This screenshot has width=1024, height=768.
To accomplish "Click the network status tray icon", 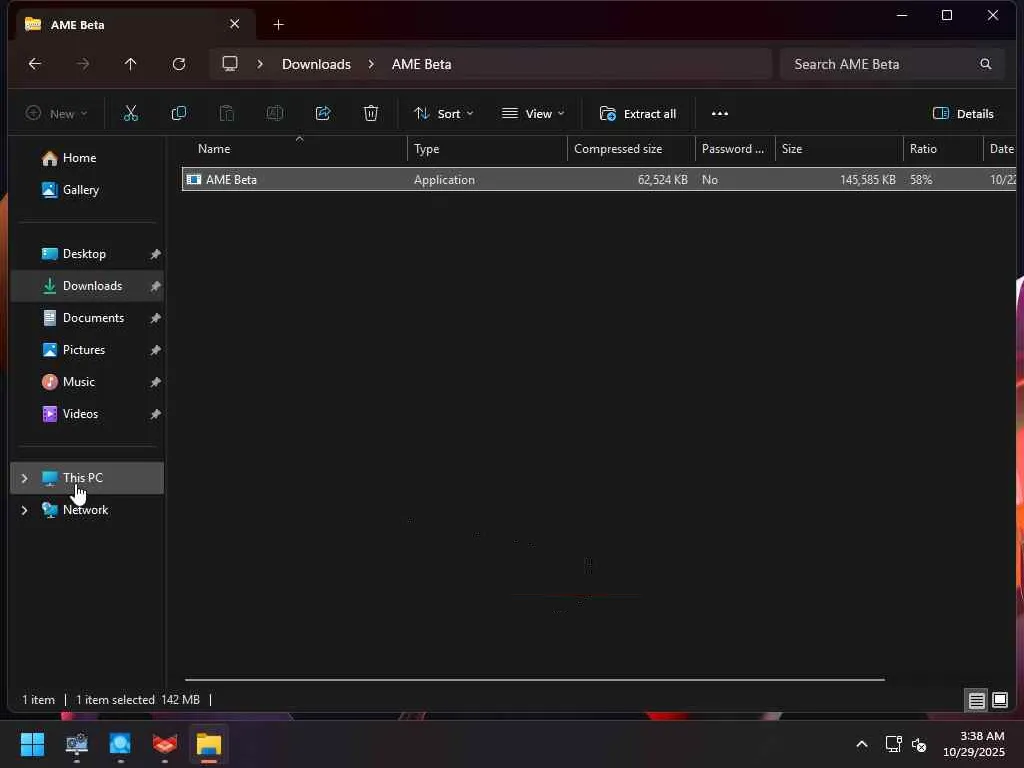I will pyautogui.click(x=893, y=744).
